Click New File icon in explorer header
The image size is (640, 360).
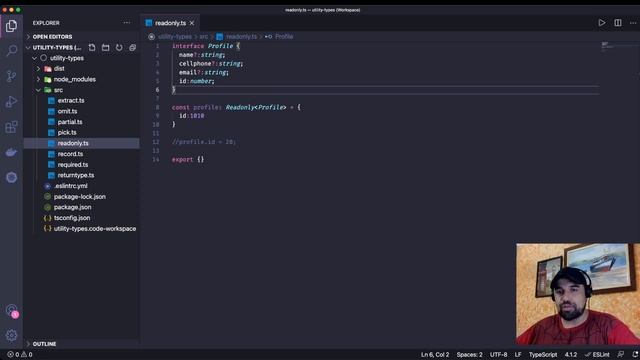pos(92,48)
